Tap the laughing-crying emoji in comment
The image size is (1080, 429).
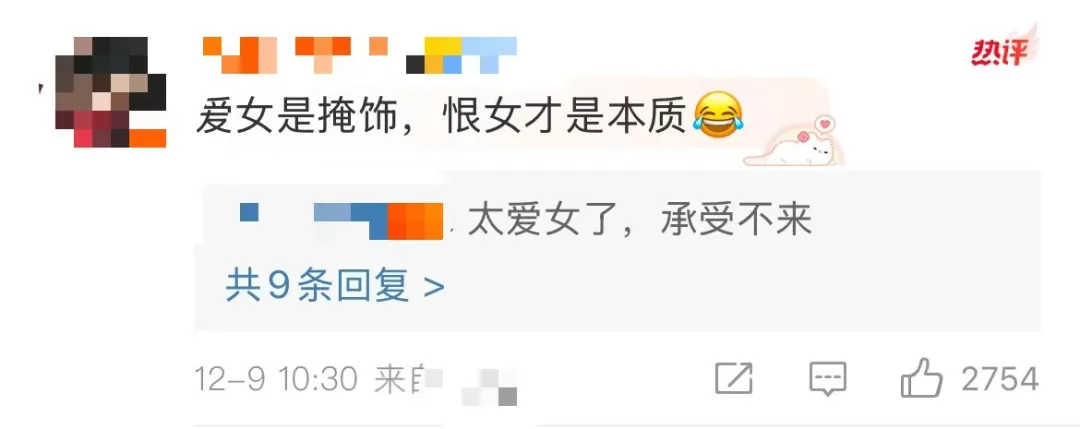coord(718,117)
